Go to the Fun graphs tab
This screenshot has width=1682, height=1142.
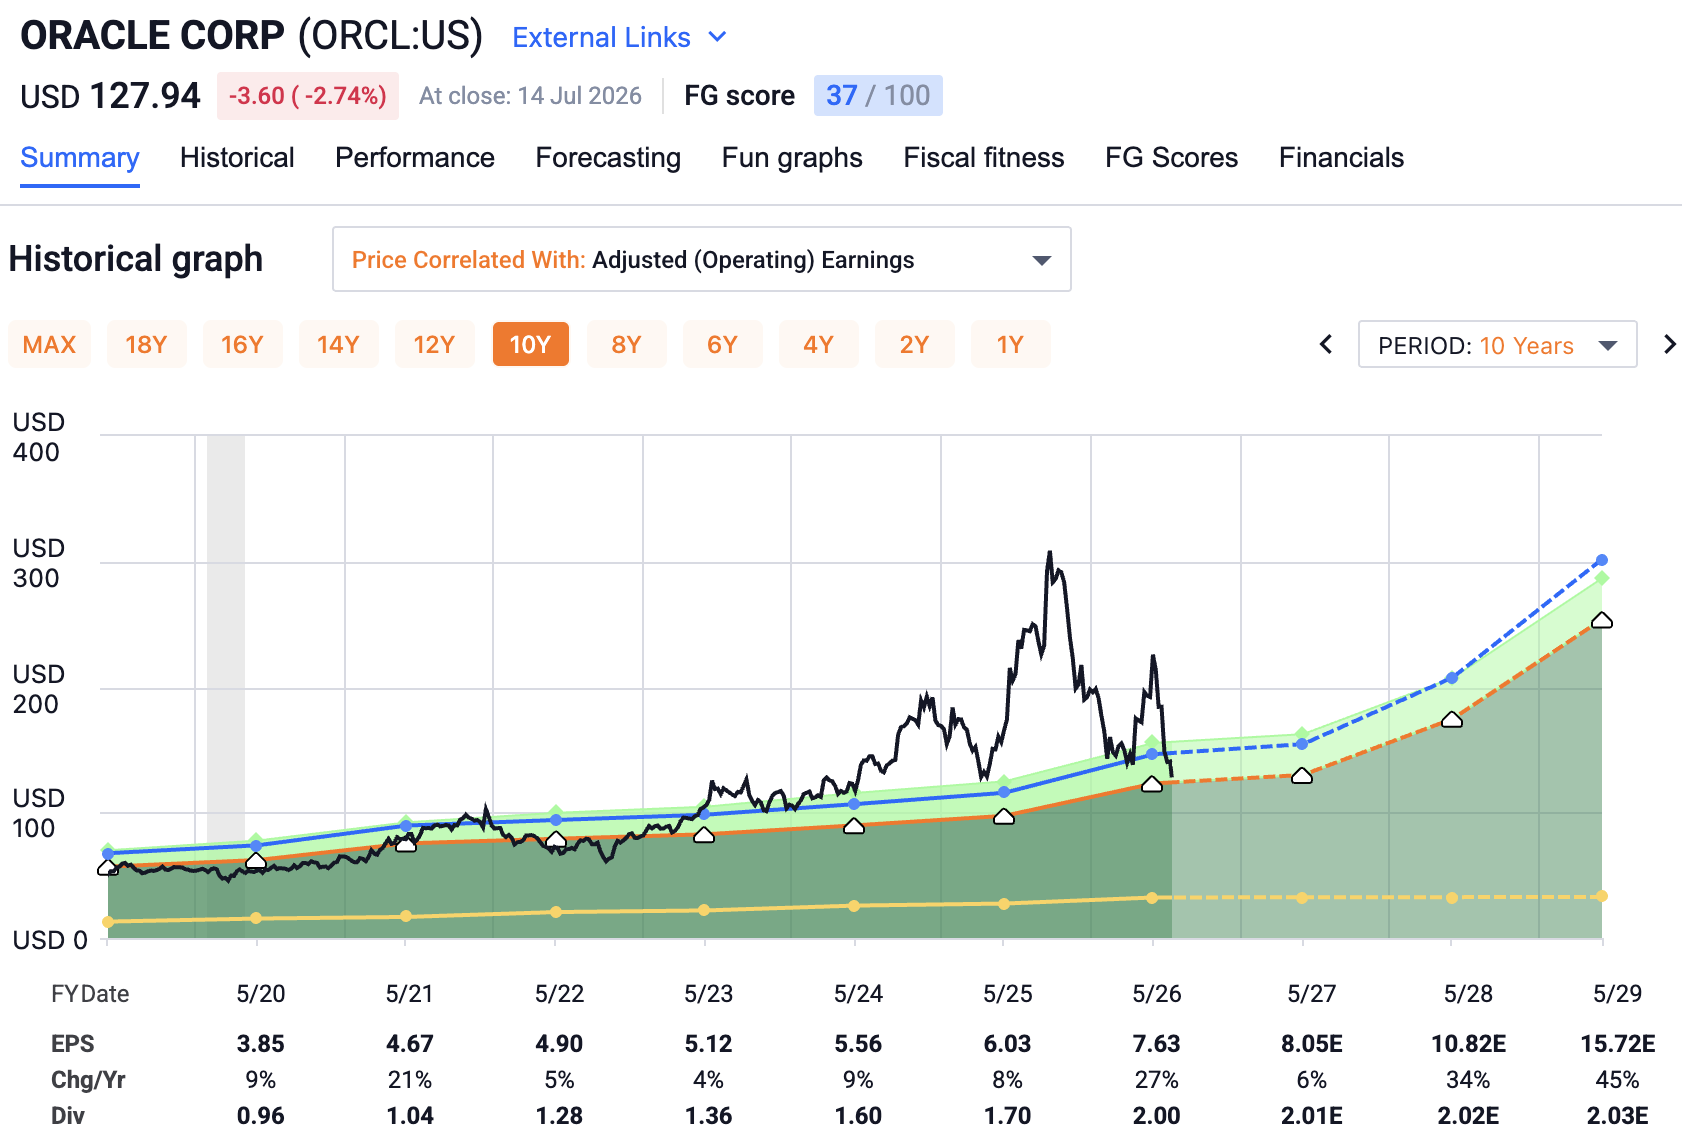[792, 158]
